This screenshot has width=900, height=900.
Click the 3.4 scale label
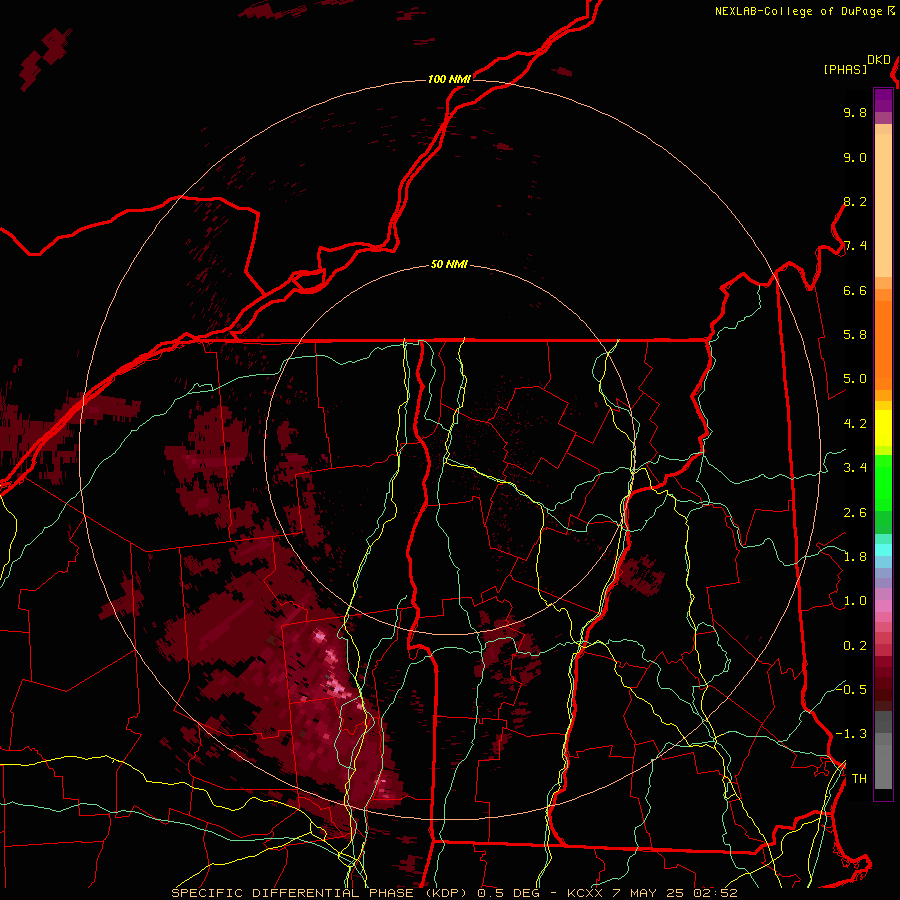coord(855,468)
